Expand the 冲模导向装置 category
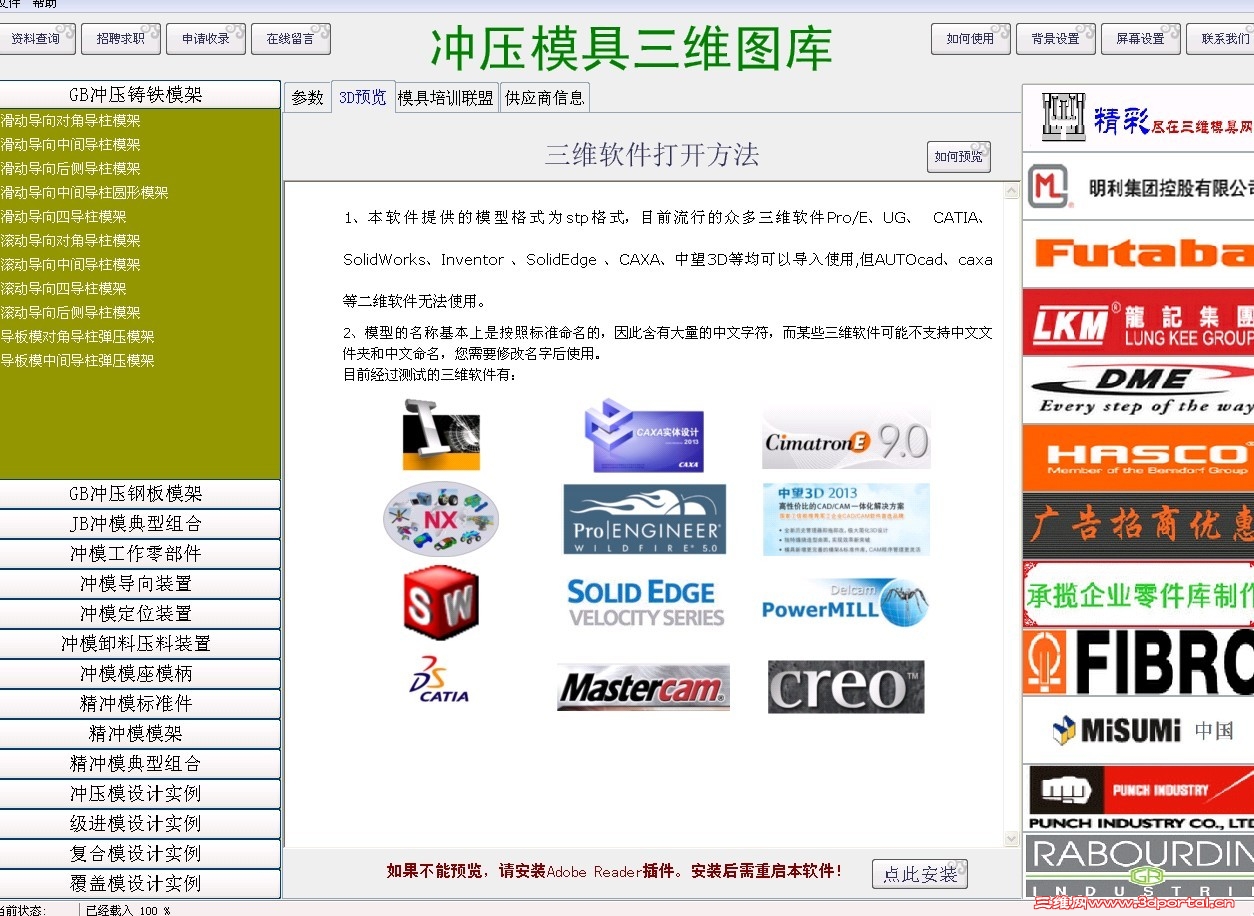The image size is (1254, 916). point(138,584)
